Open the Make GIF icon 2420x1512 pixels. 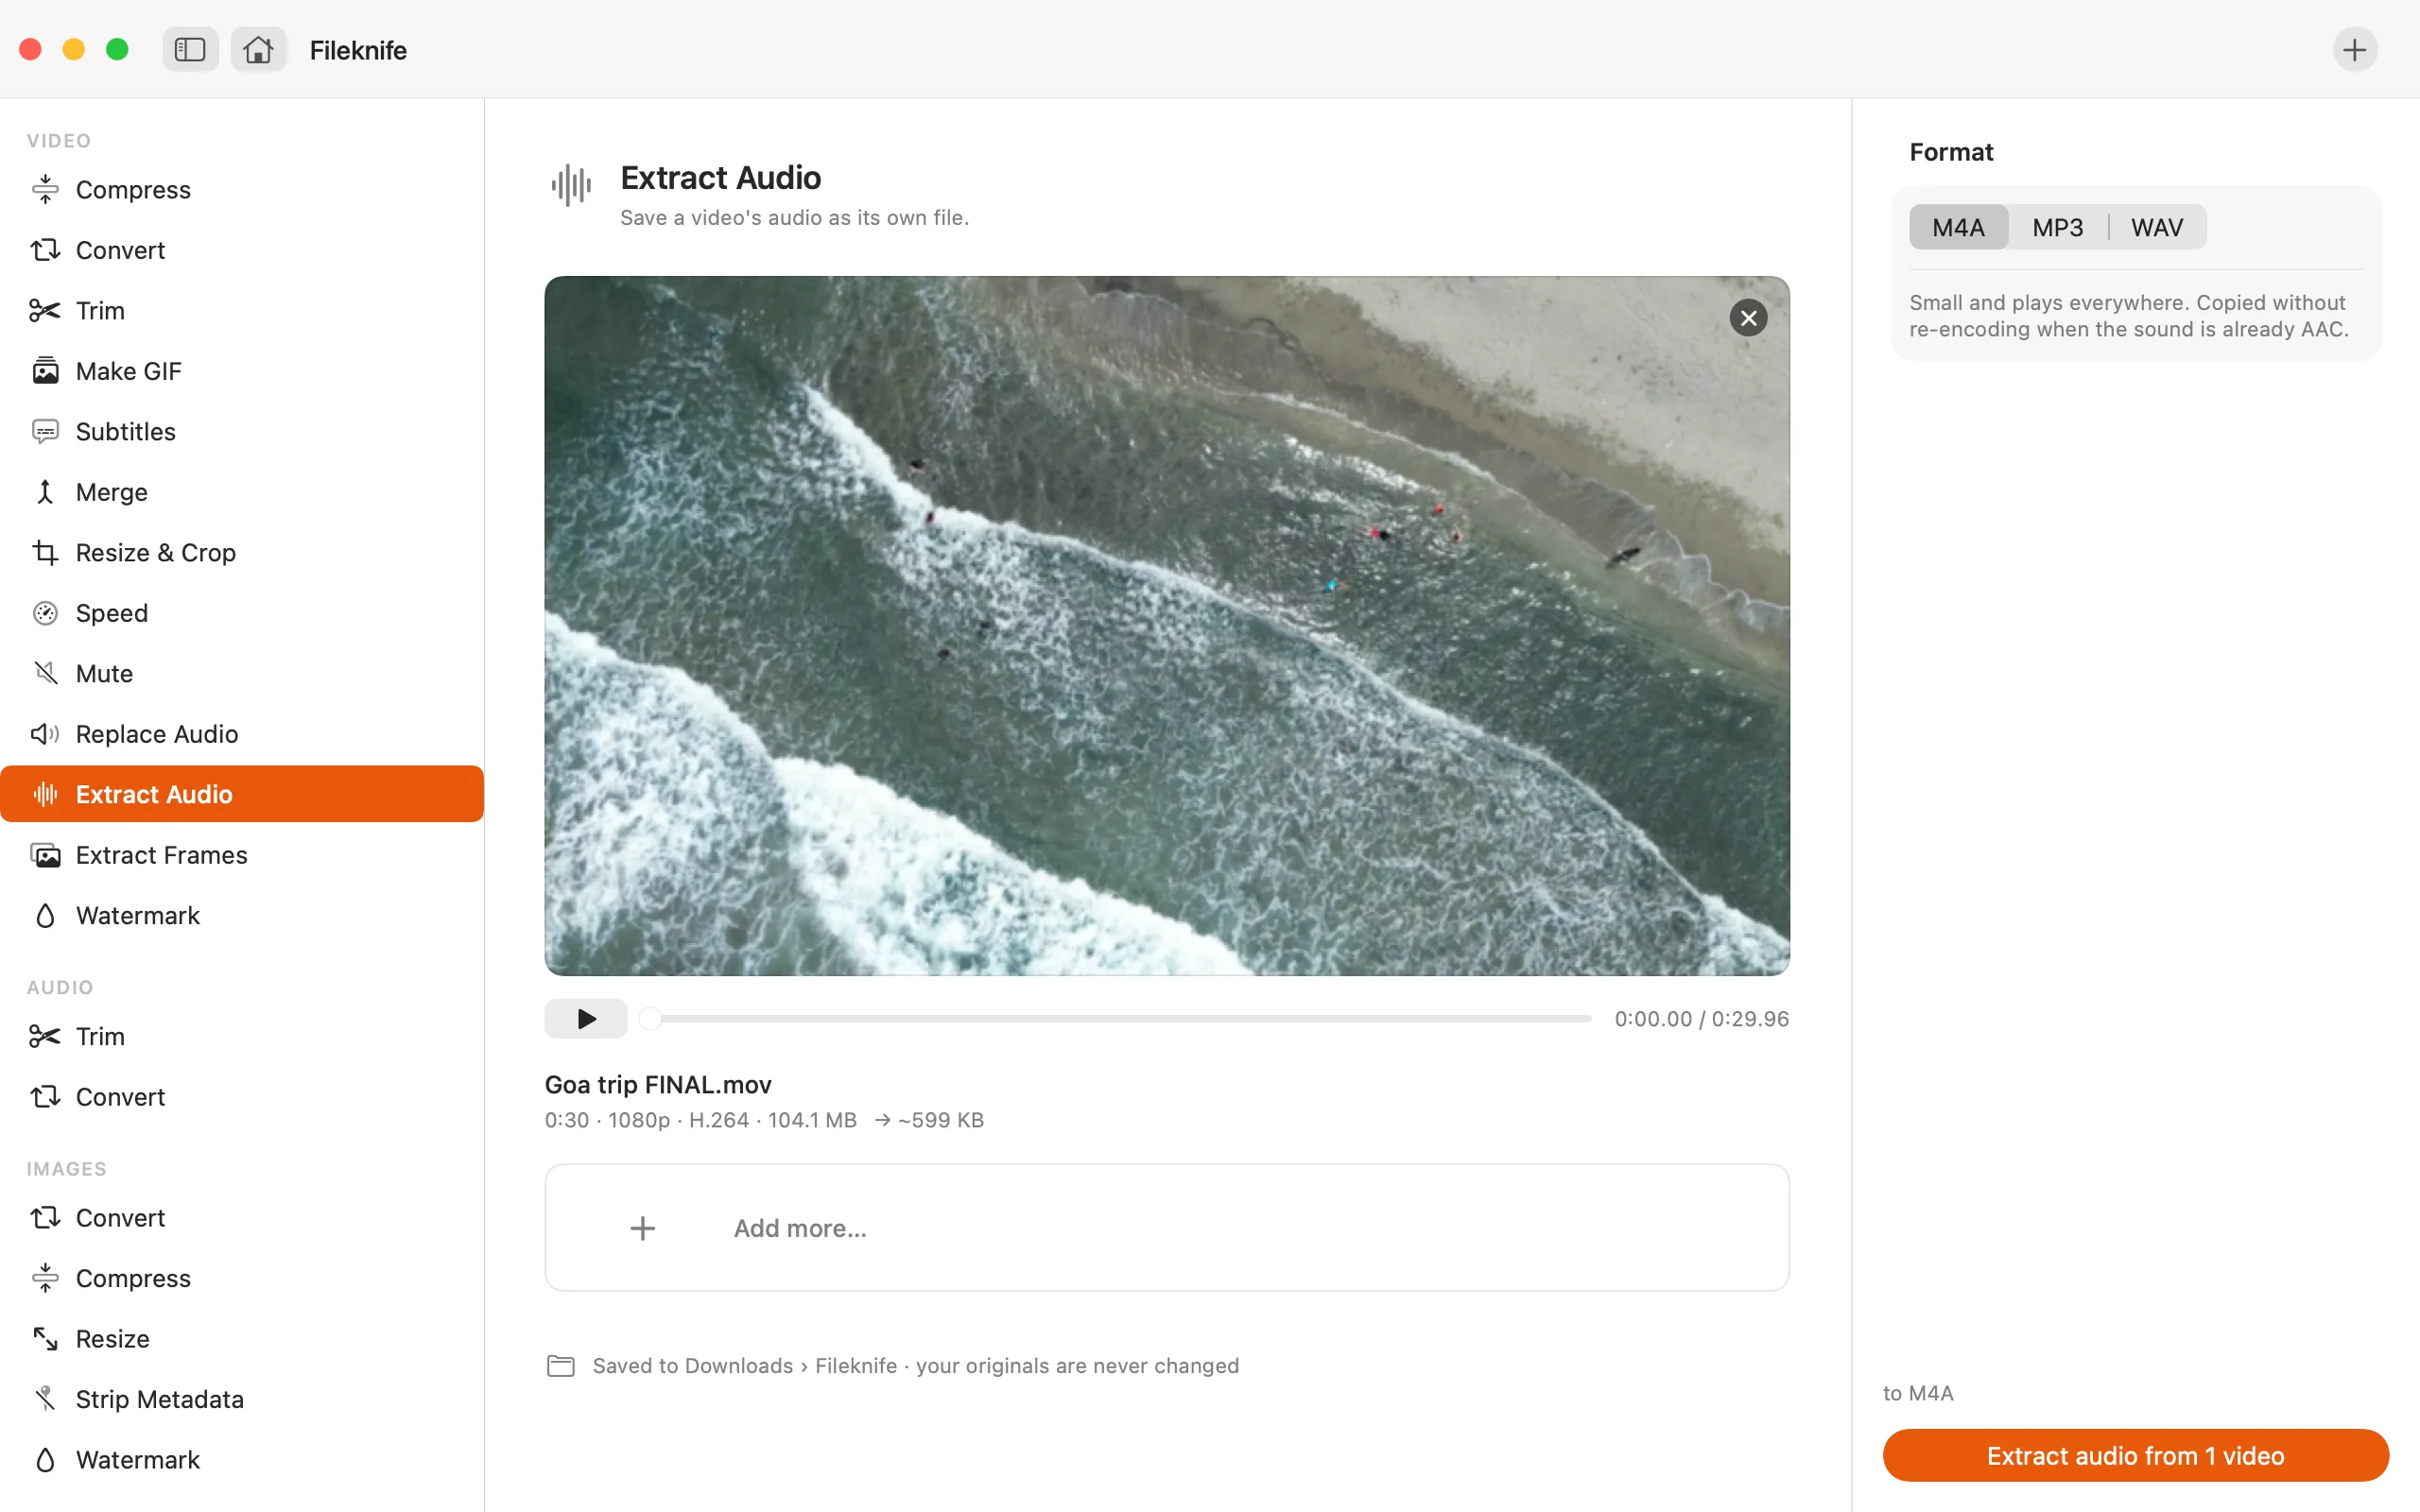pos(45,371)
